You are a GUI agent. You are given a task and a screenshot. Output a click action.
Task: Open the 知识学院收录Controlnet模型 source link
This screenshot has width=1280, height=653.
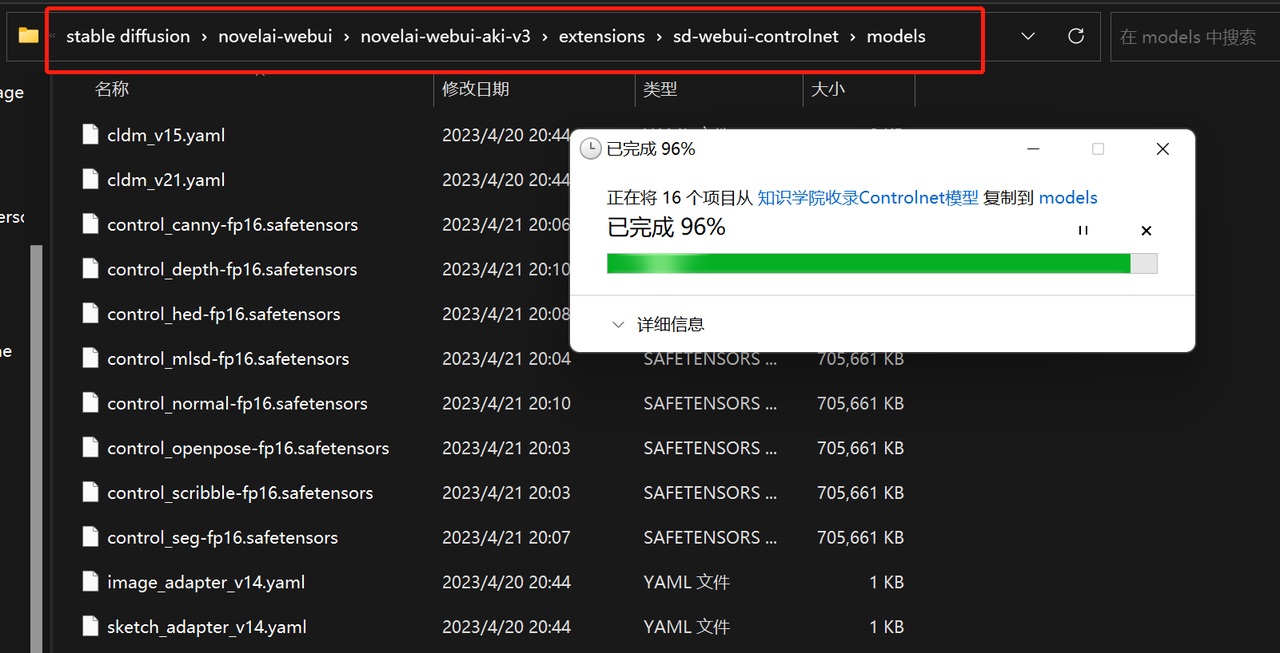868,198
